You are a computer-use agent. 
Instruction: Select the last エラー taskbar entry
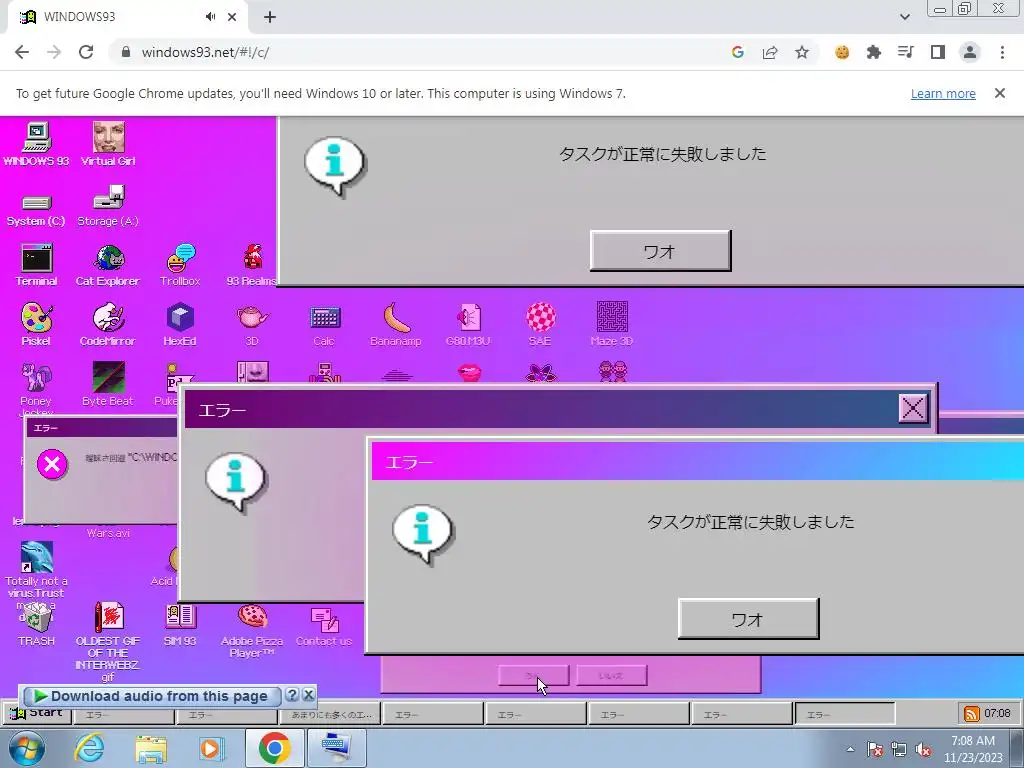click(844, 714)
